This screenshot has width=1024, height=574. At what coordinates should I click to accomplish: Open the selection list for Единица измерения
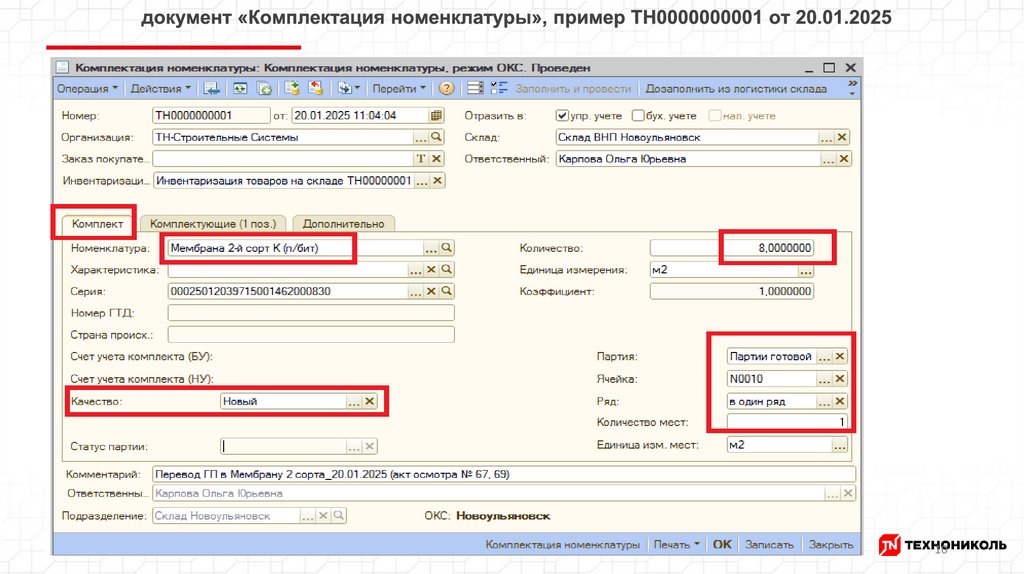[805, 270]
